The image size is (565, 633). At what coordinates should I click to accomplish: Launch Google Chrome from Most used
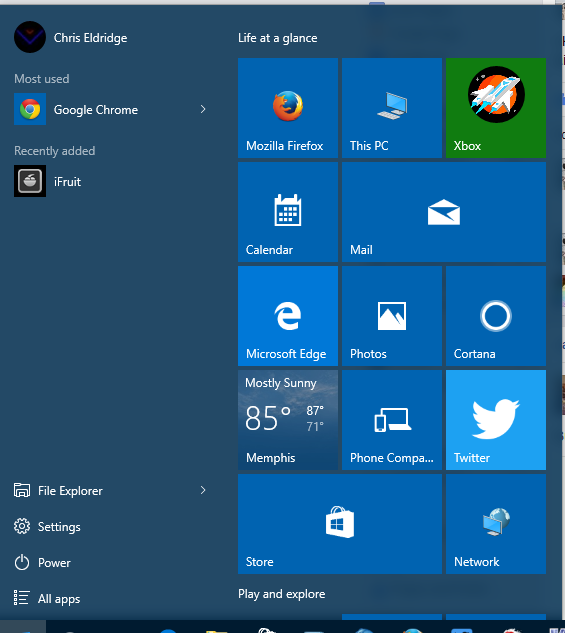[x=96, y=109]
